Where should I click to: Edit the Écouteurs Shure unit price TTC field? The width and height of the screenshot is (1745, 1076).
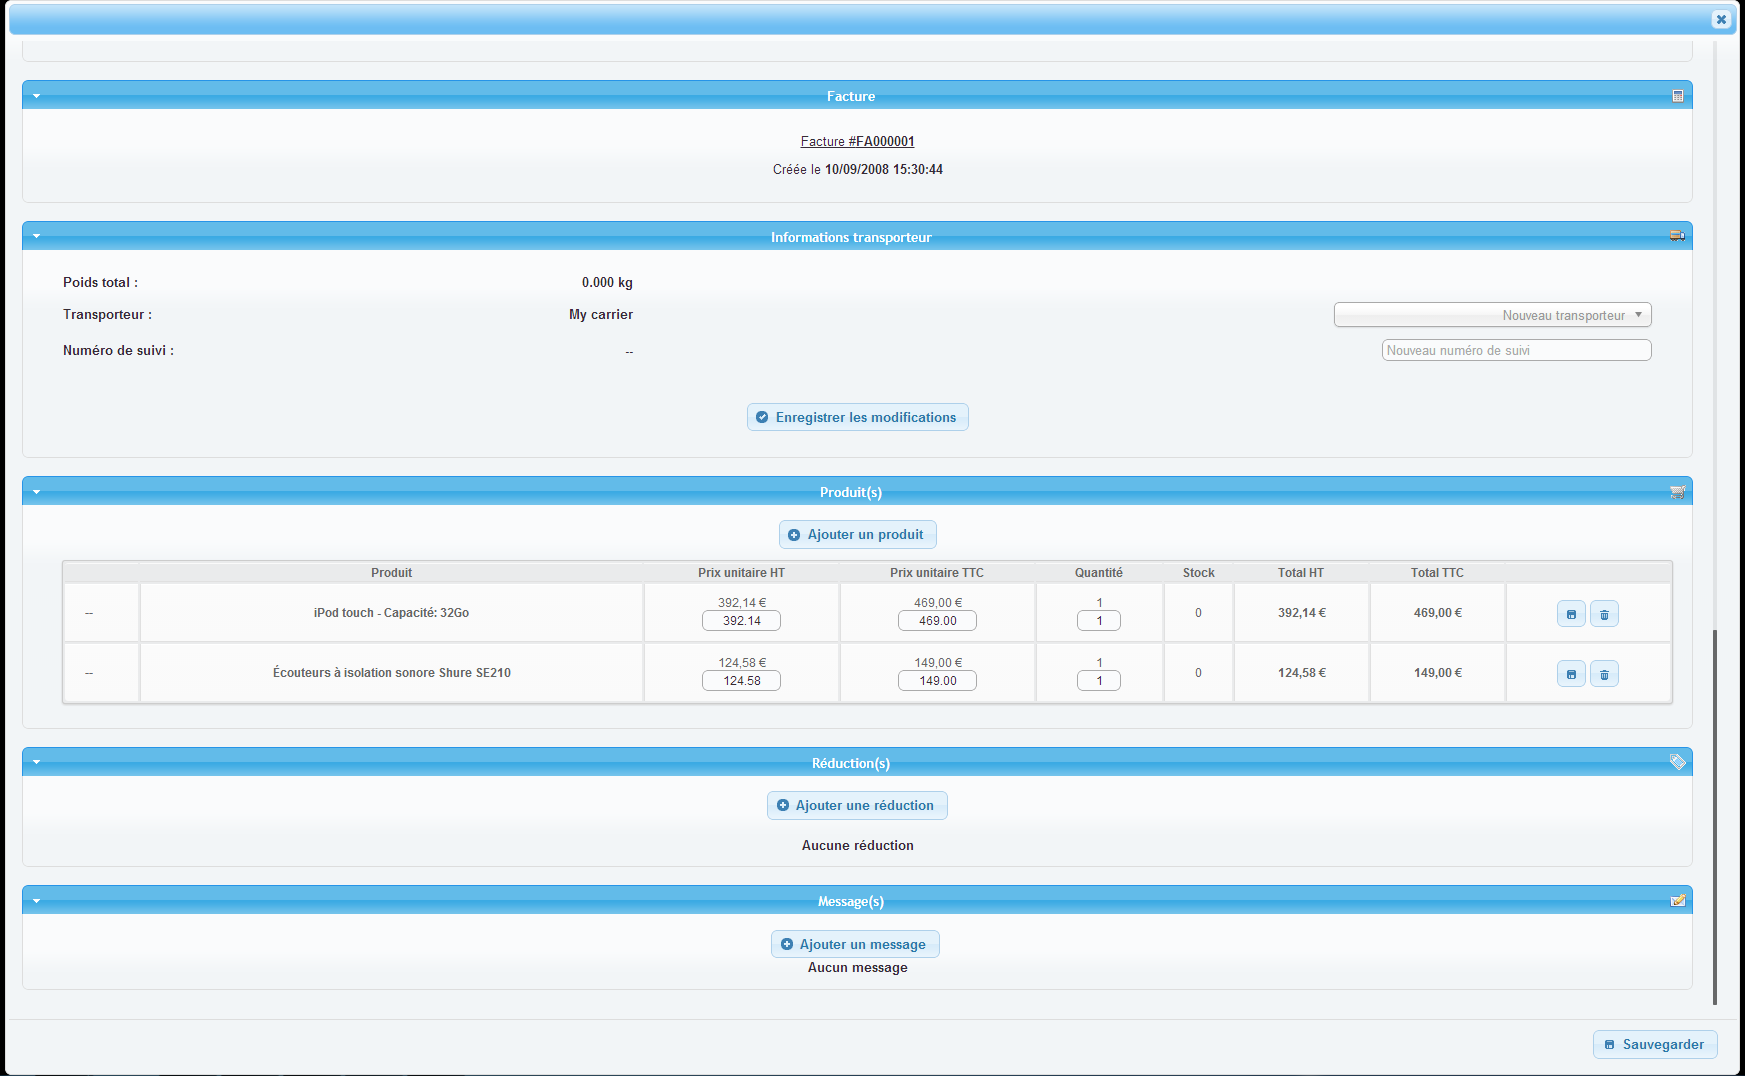937,681
